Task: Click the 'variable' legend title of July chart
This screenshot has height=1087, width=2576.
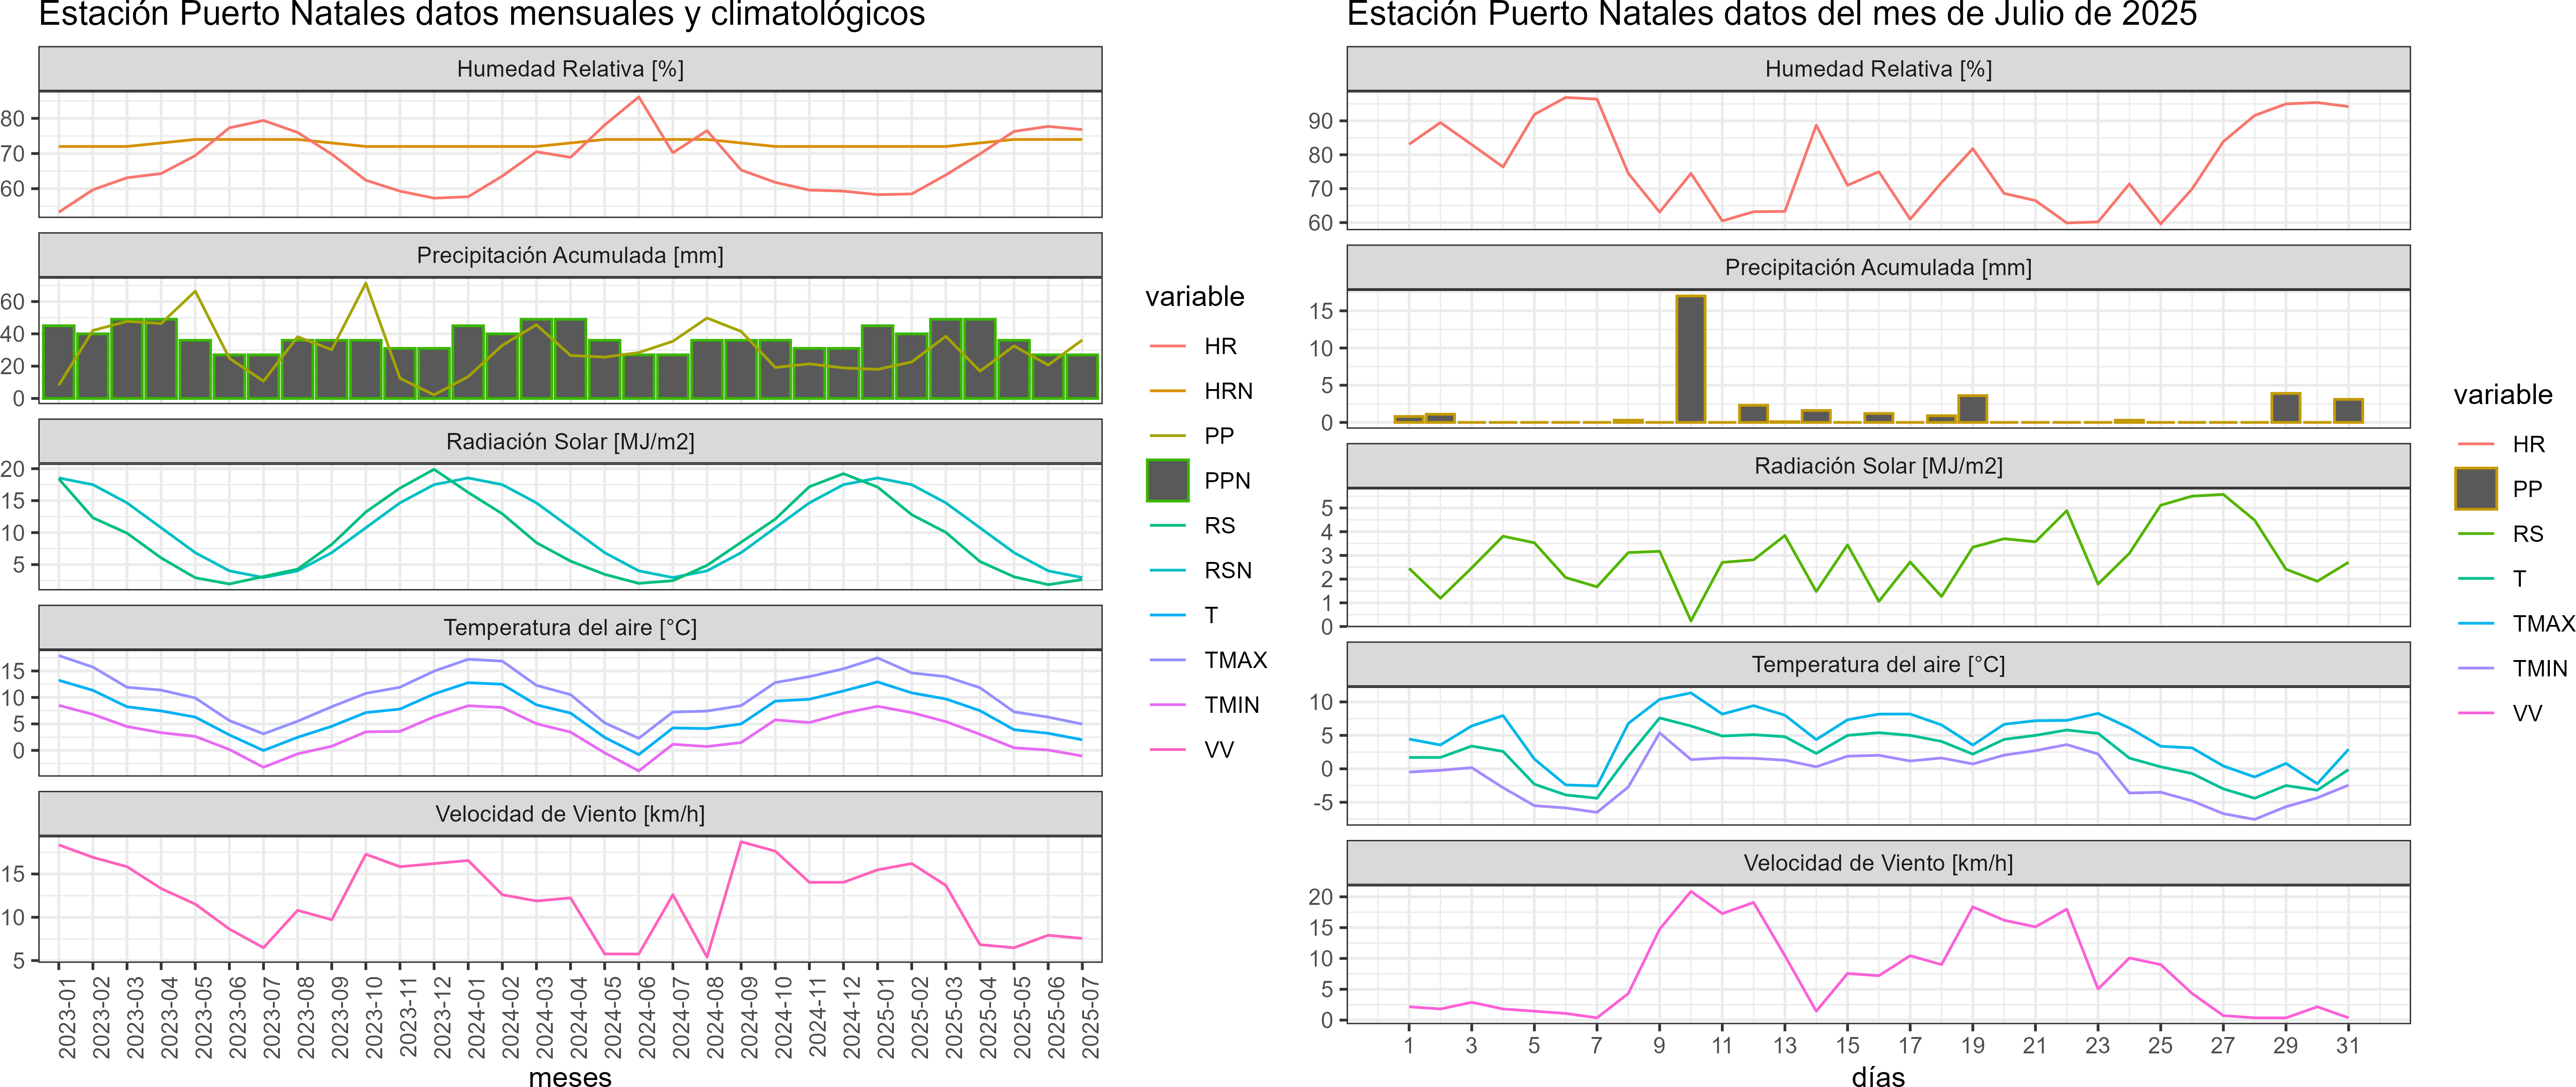Action: (2503, 395)
